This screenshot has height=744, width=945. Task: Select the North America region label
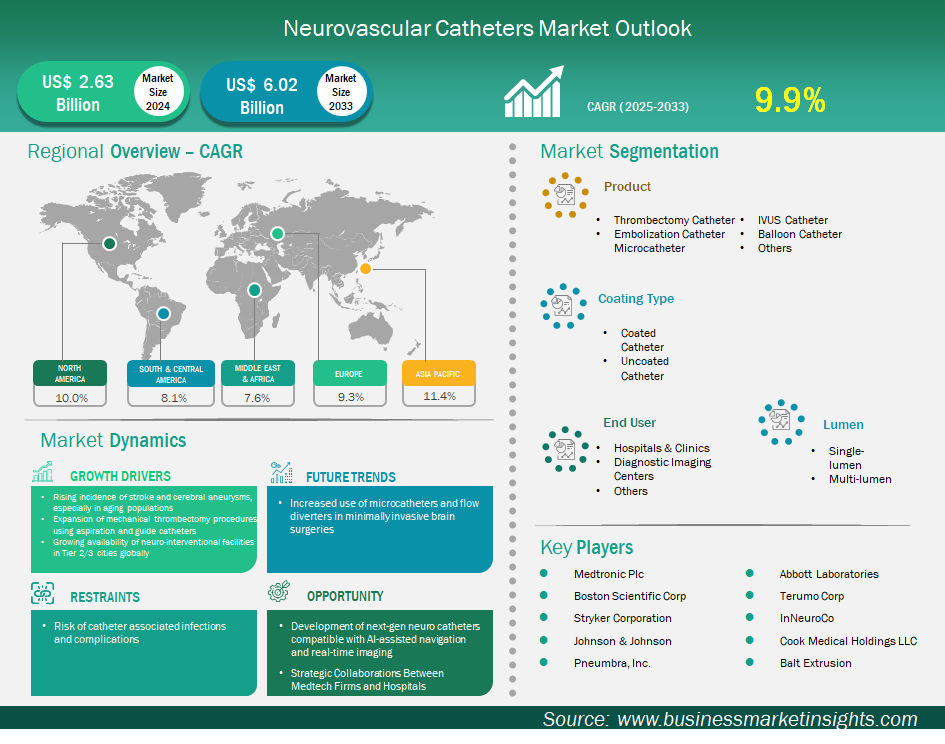tap(70, 373)
